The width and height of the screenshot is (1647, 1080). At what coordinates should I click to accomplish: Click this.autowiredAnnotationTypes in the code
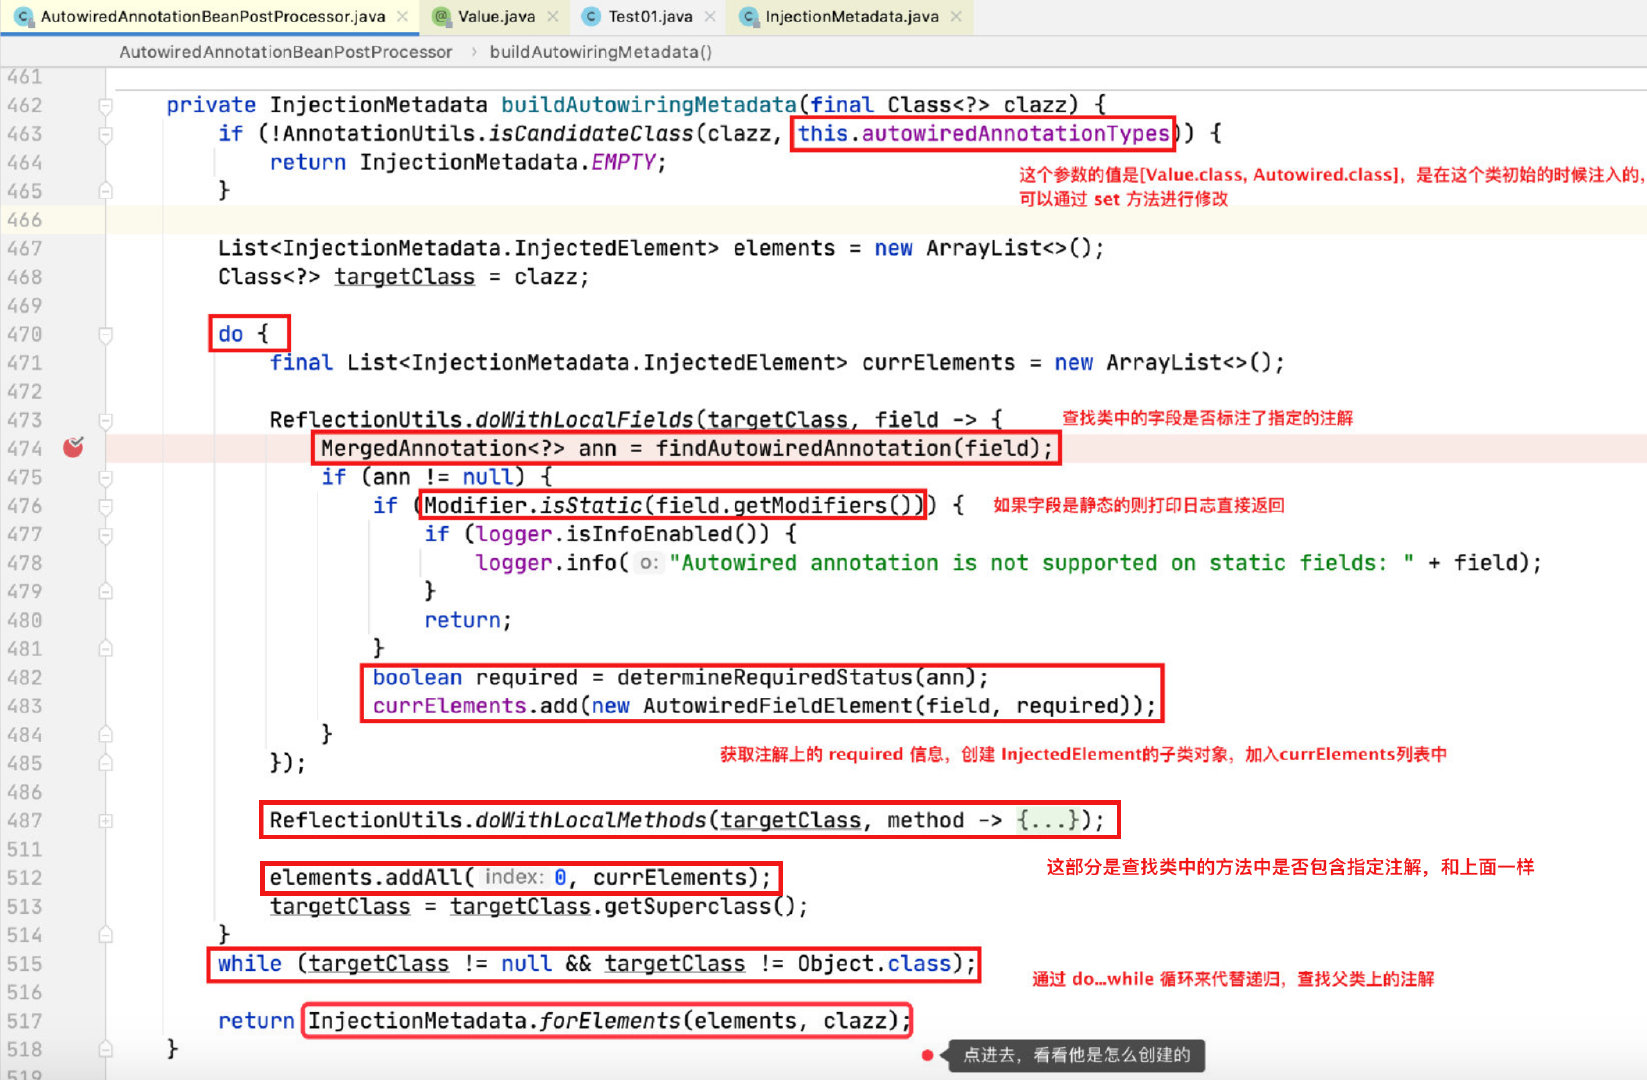click(983, 133)
